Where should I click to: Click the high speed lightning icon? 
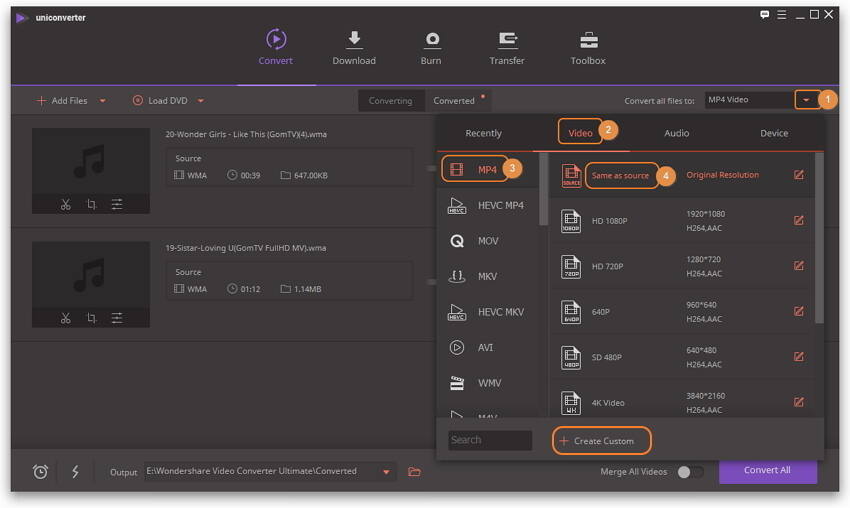(75, 472)
